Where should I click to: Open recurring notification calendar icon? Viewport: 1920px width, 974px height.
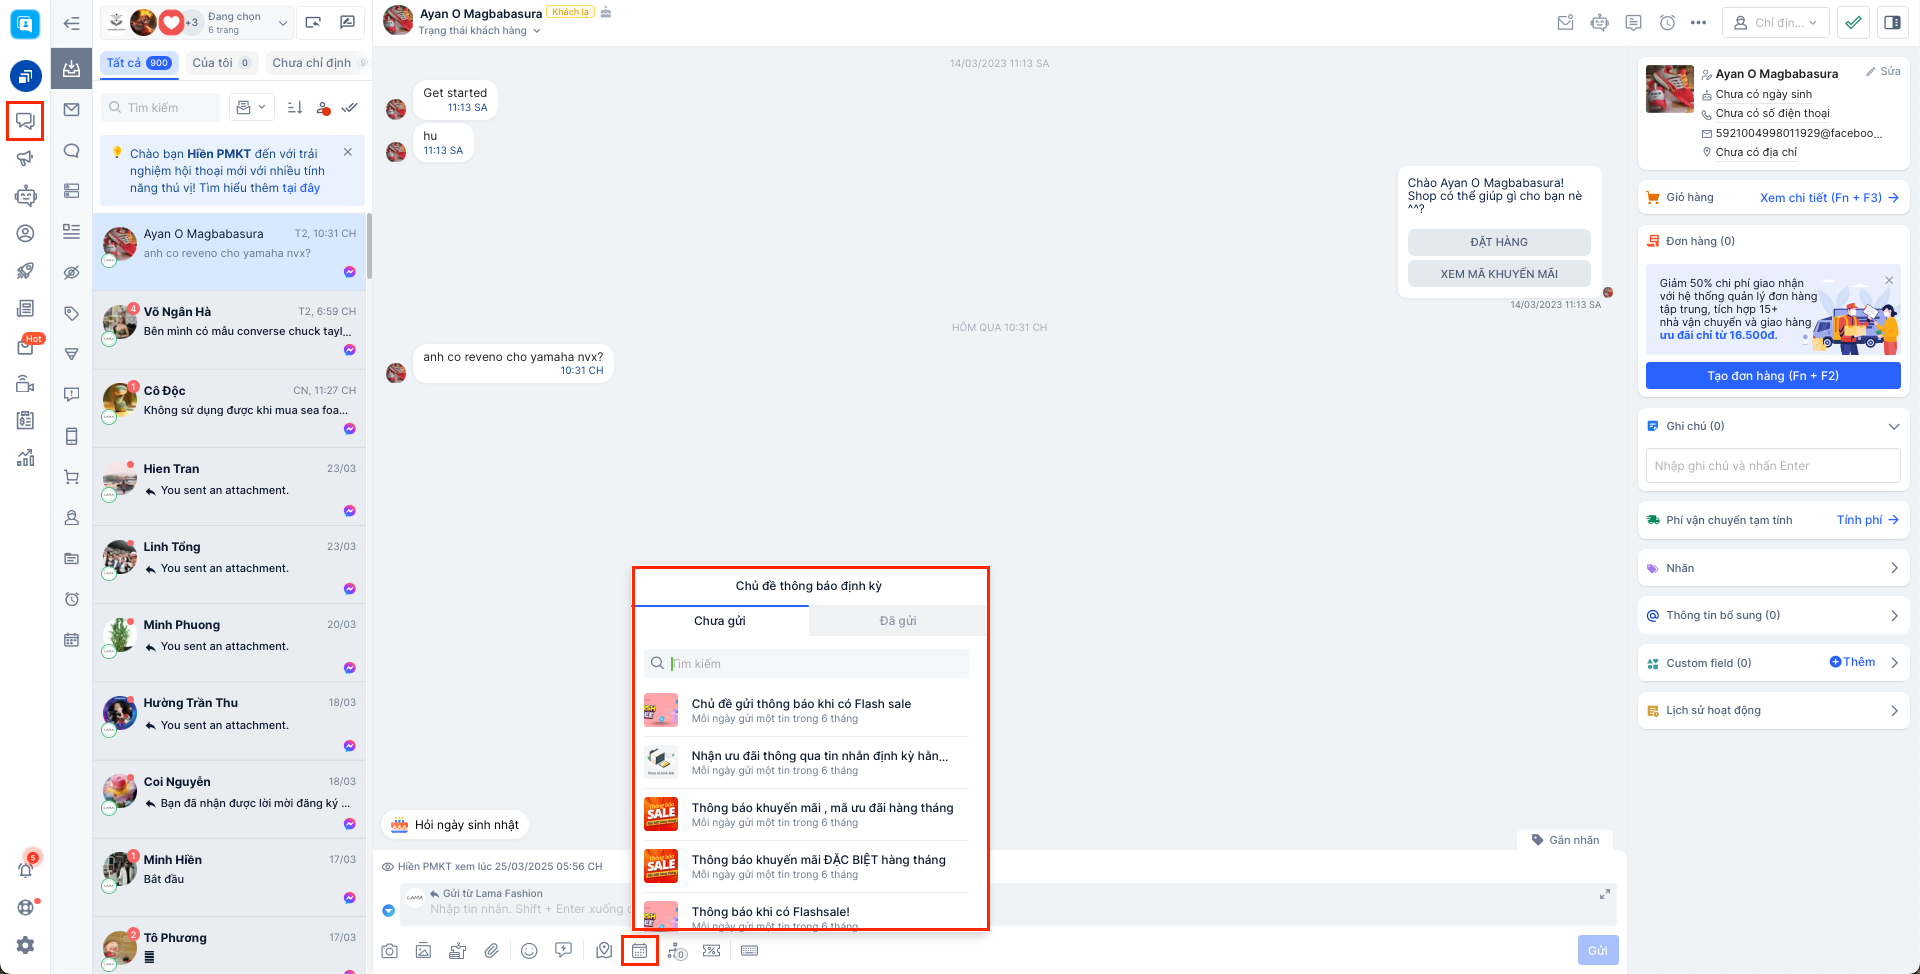[640, 951]
